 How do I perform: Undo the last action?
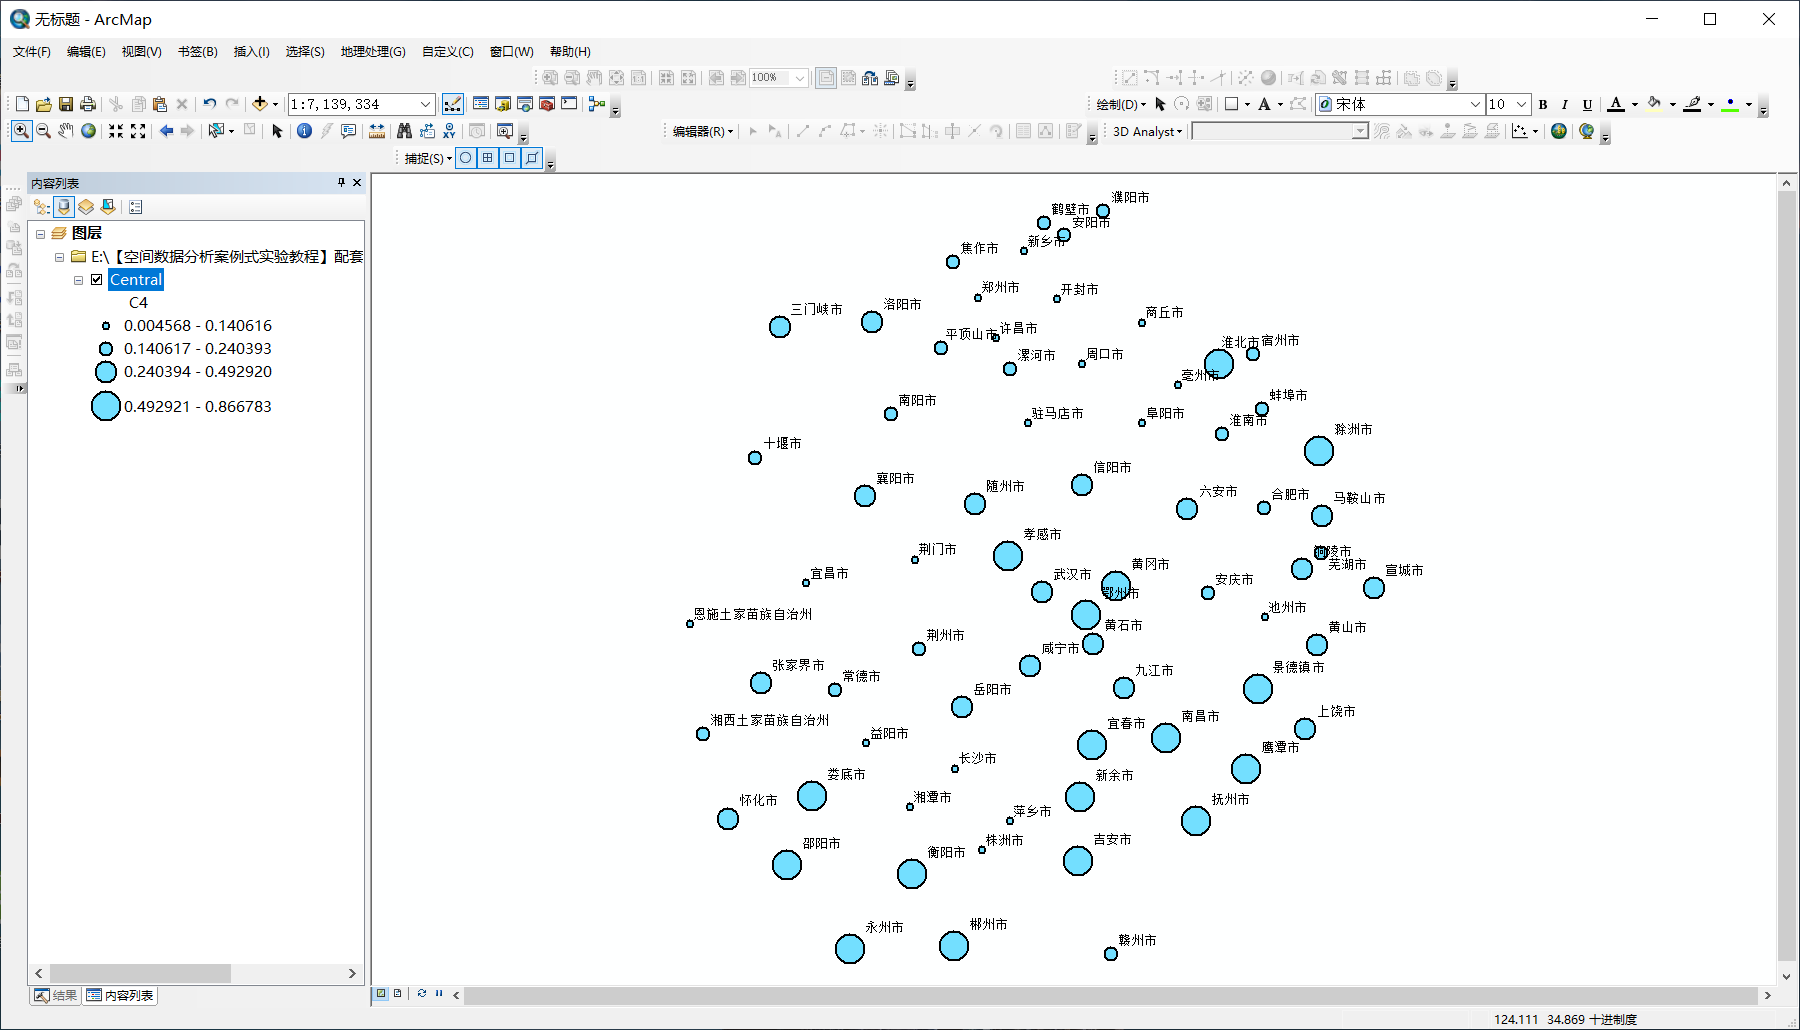(210, 104)
